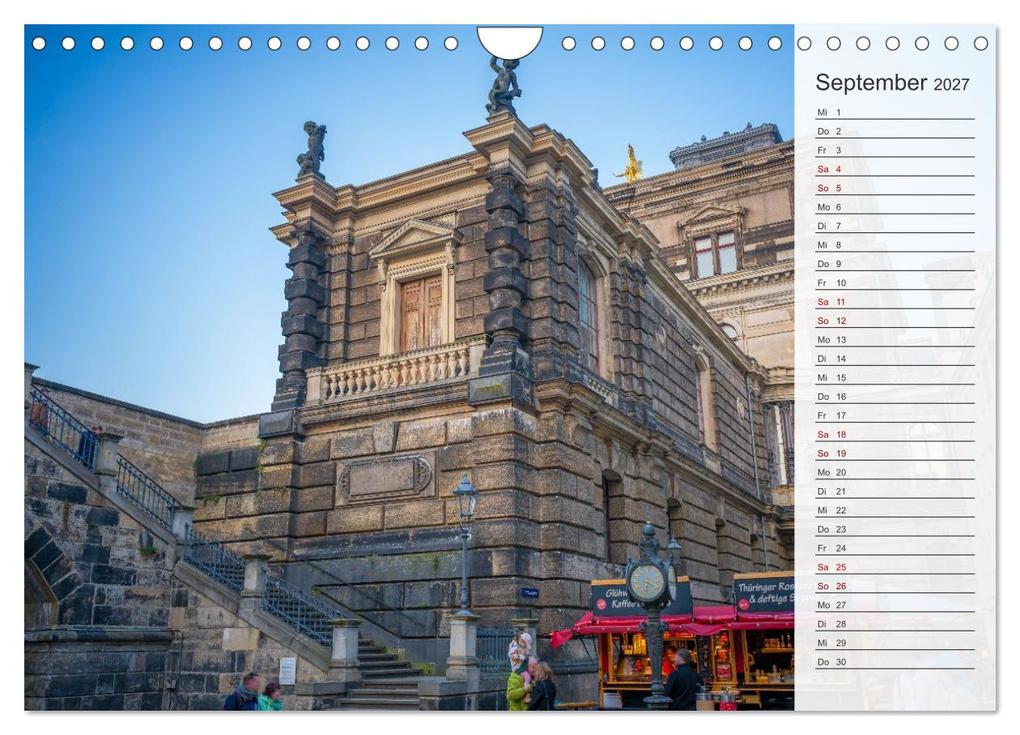Viewport: 1020px width, 735px height.
Task: Select the red Saturday row Sa 4
Action: tap(894, 168)
